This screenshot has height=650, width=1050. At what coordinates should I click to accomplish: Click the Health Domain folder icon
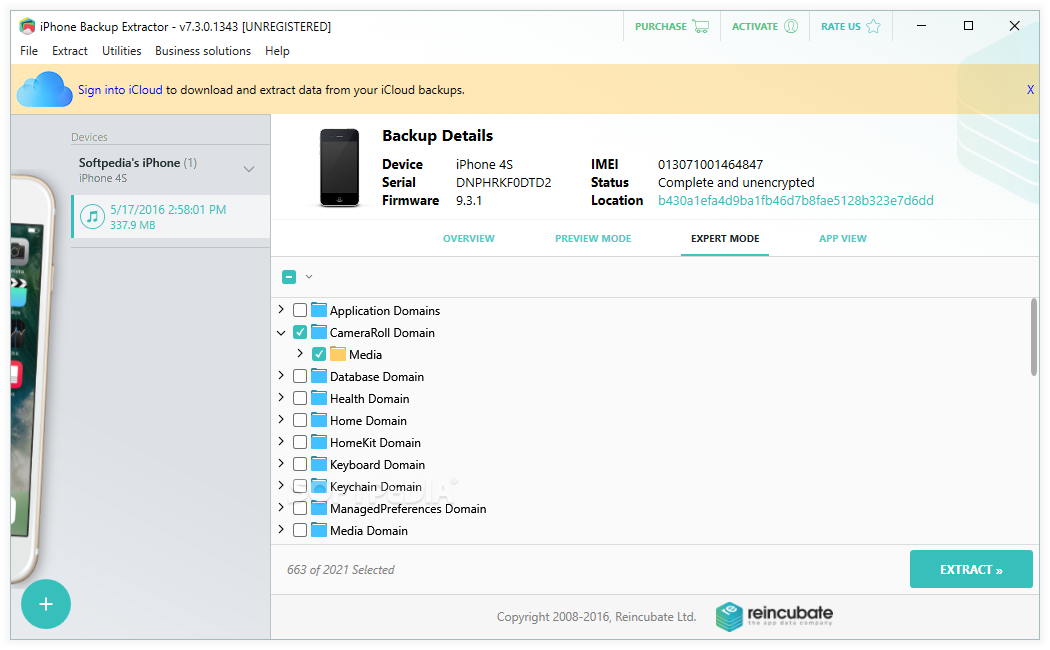319,398
